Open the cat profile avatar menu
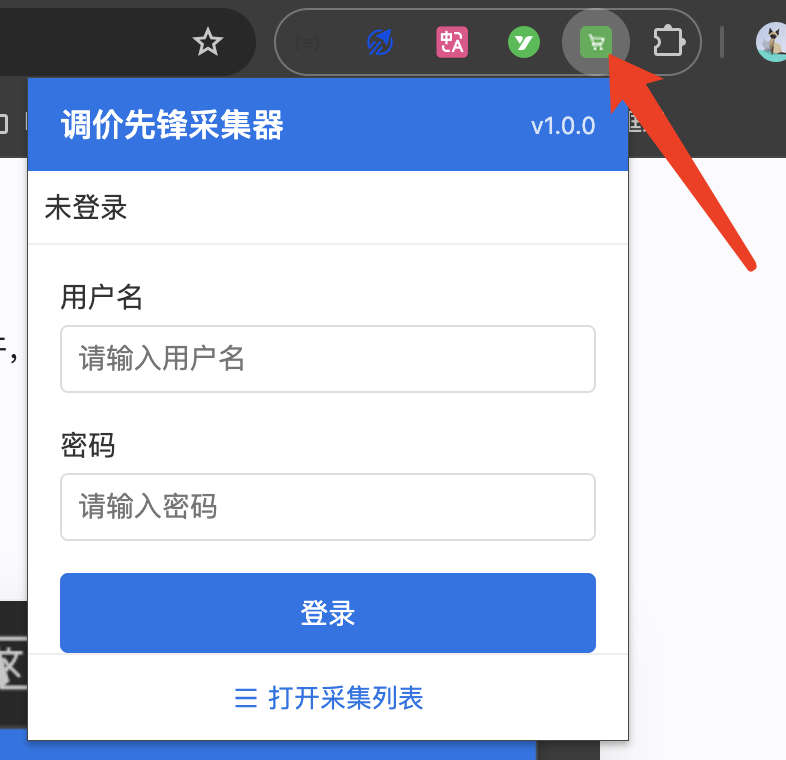Image resolution: width=786 pixels, height=760 pixels. coord(772,42)
